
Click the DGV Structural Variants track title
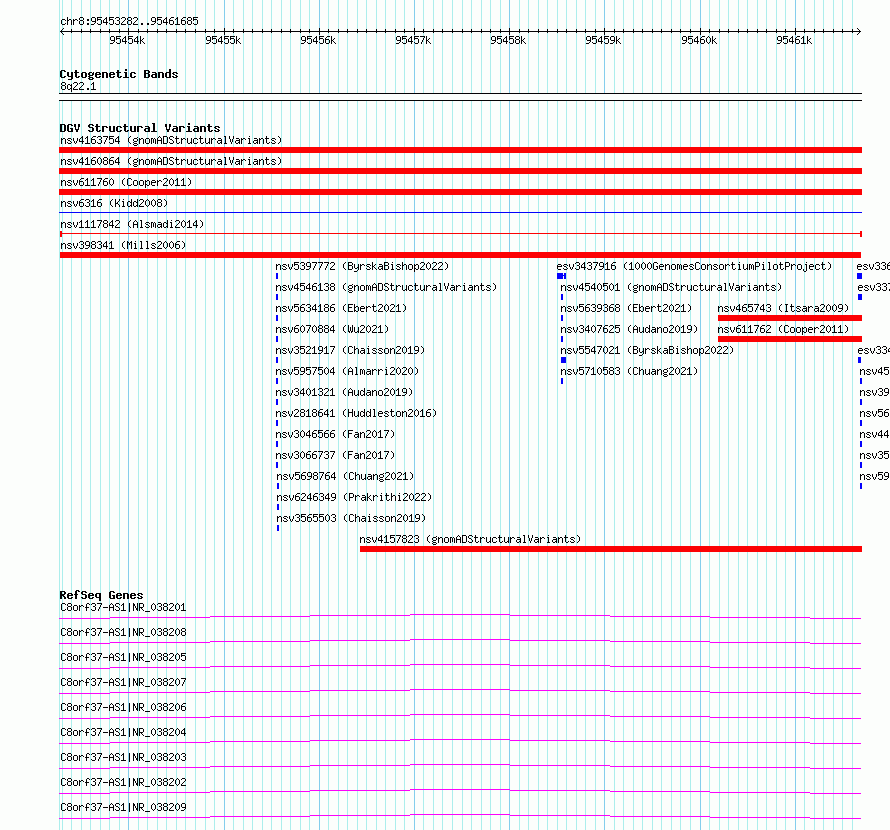pos(140,128)
